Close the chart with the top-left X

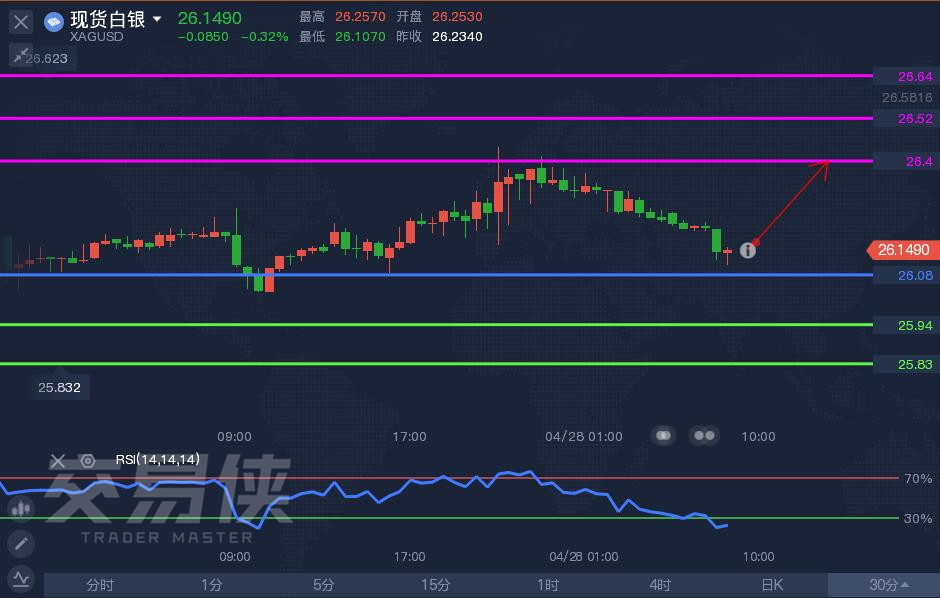(x=21, y=23)
